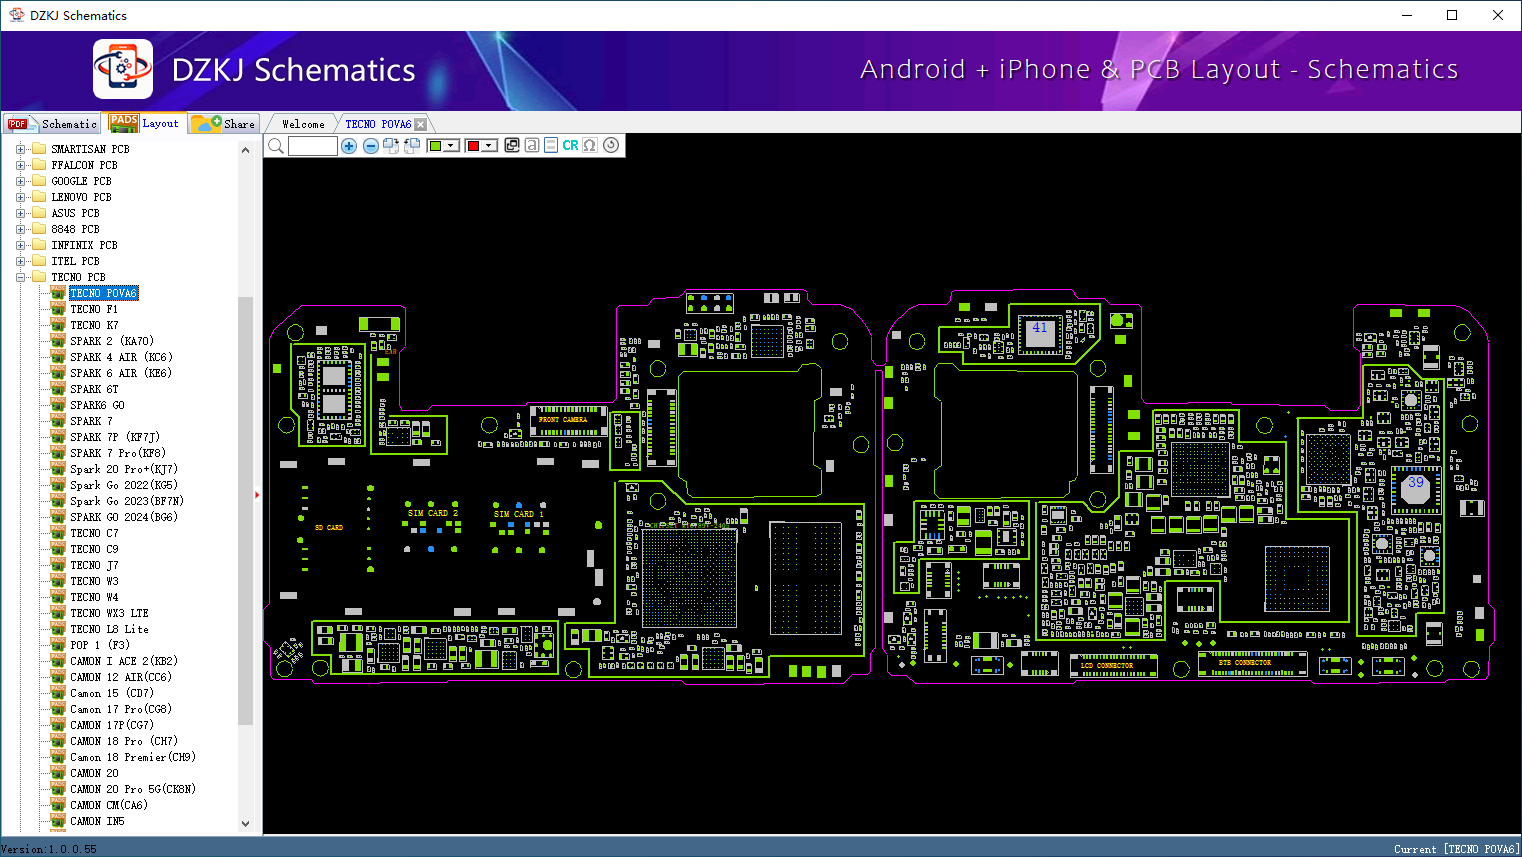The height and width of the screenshot is (857, 1522).
Task: Click the red panel collapse arrow
Action: pyautogui.click(x=257, y=494)
